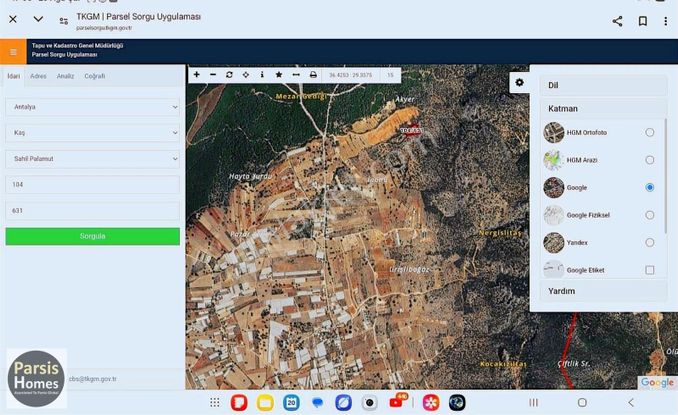678x415 pixels.
Task: Click the Google logo on map
Action: coord(657,383)
